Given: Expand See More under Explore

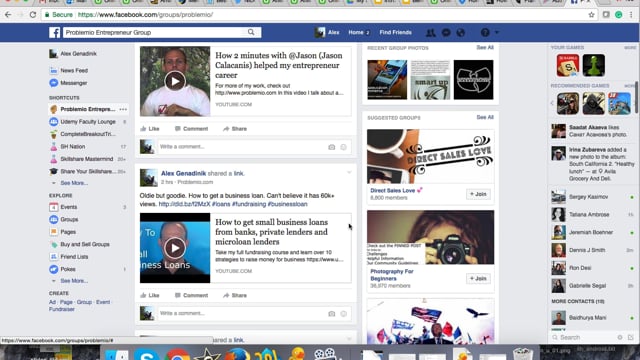Looking at the screenshot, I should coord(74,281).
